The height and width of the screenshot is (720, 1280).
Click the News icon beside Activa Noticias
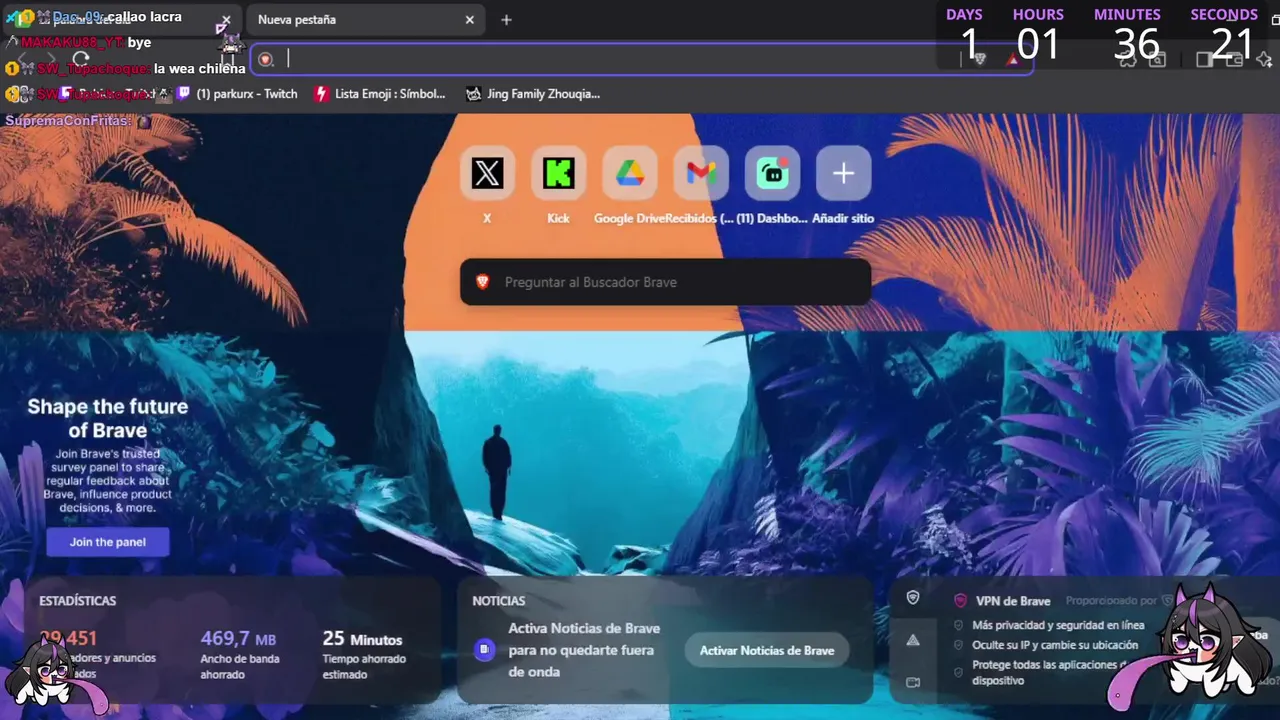point(484,650)
